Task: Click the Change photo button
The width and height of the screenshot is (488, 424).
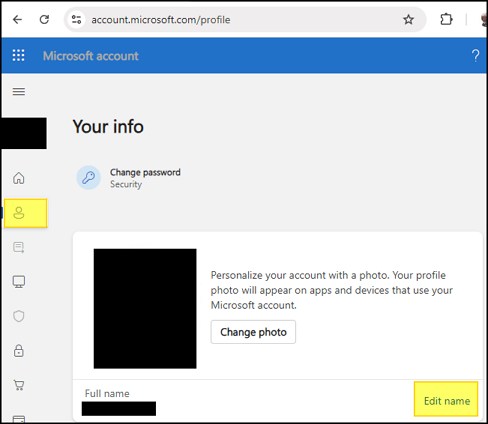Action: 253,332
